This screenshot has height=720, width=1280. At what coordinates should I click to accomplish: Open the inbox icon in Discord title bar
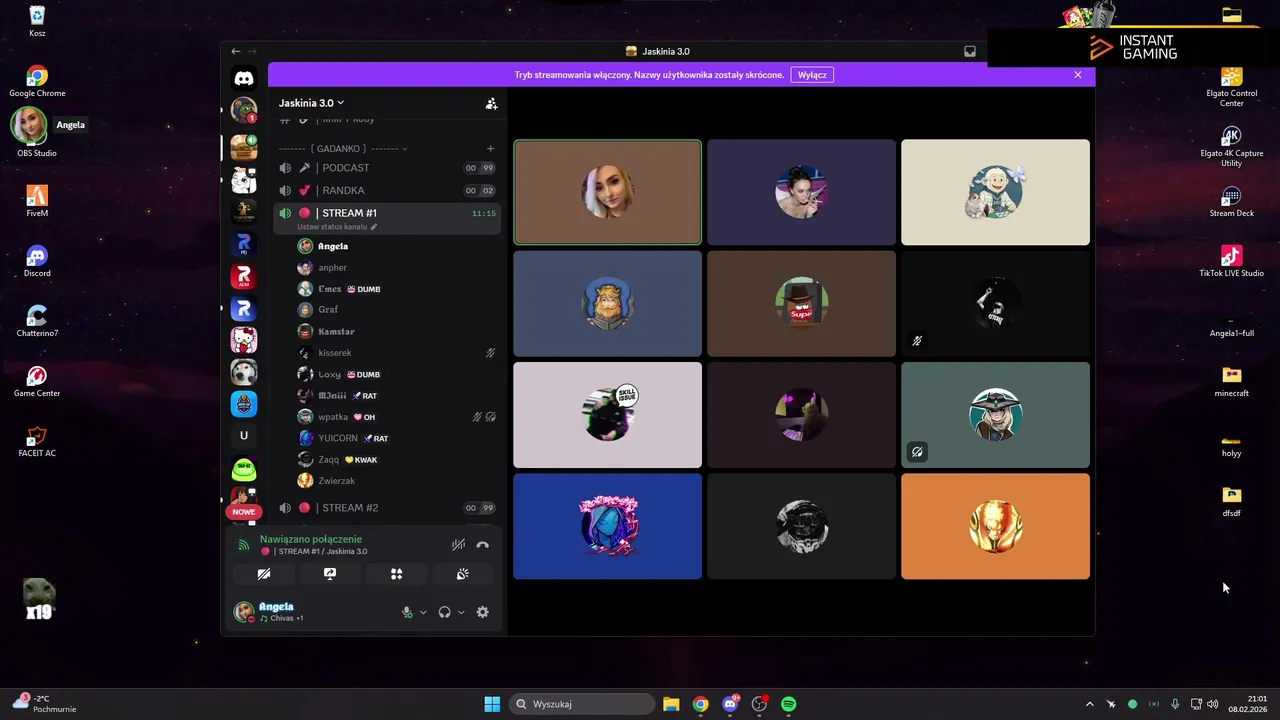pyautogui.click(x=970, y=51)
